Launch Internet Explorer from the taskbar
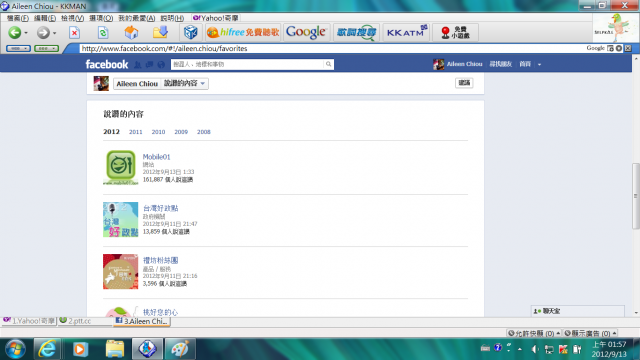 pyautogui.click(x=47, y=349)
